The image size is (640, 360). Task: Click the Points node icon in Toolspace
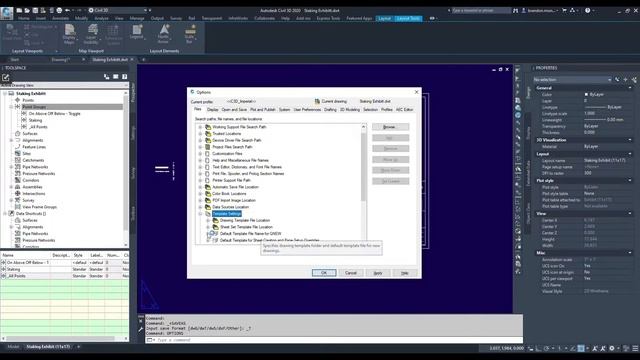coord(18,100)
